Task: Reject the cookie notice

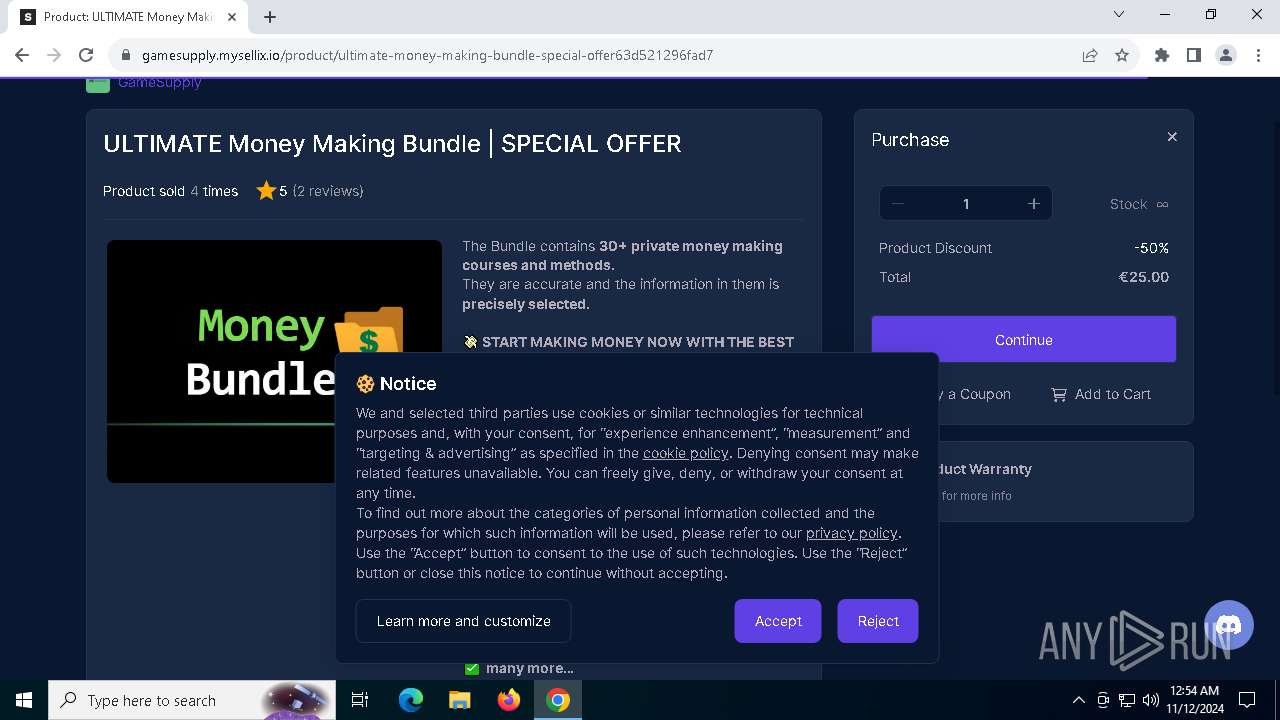Action: point(878,621)
